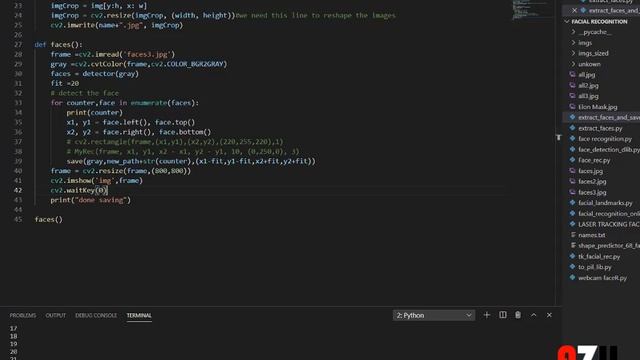
Task: Click the text file icon beside names.txt
Action: tap(572, 235)
